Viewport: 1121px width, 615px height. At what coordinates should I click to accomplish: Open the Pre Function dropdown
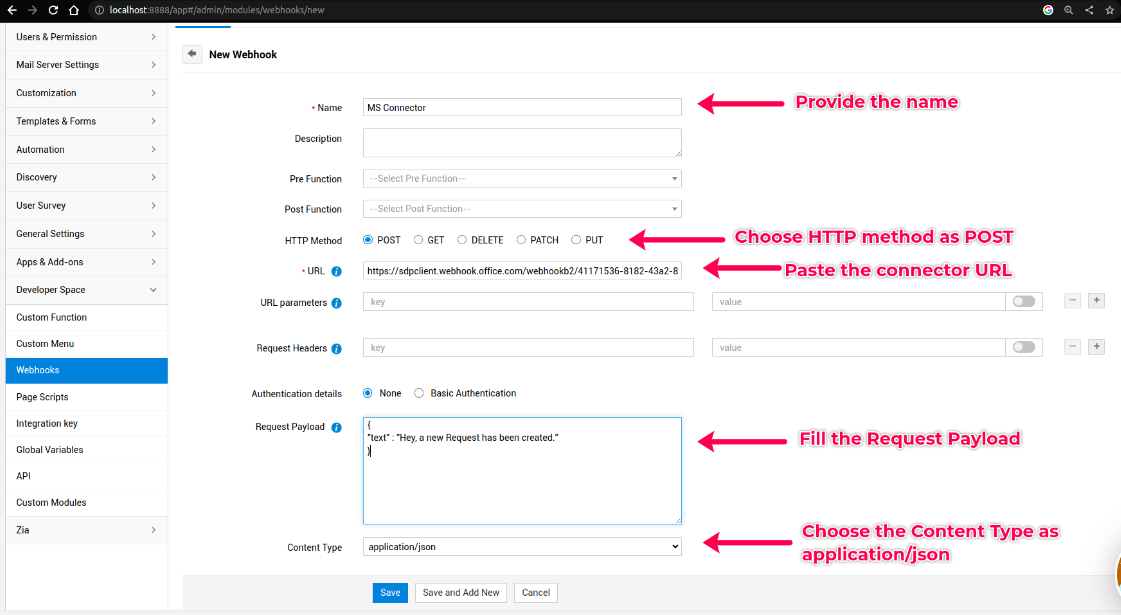pos(522,179)
